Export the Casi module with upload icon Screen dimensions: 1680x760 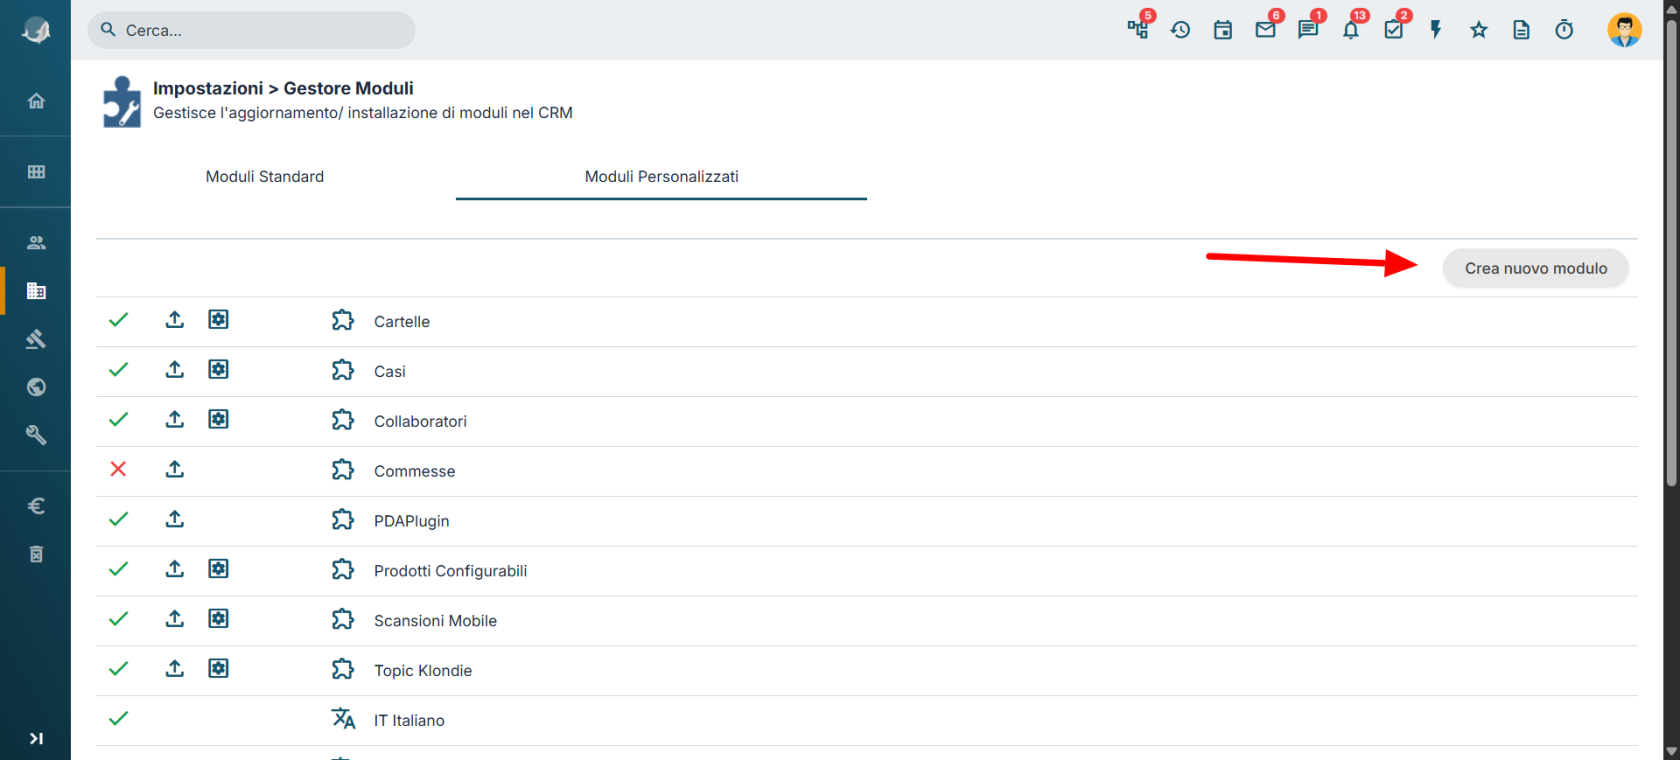(175, 369)
